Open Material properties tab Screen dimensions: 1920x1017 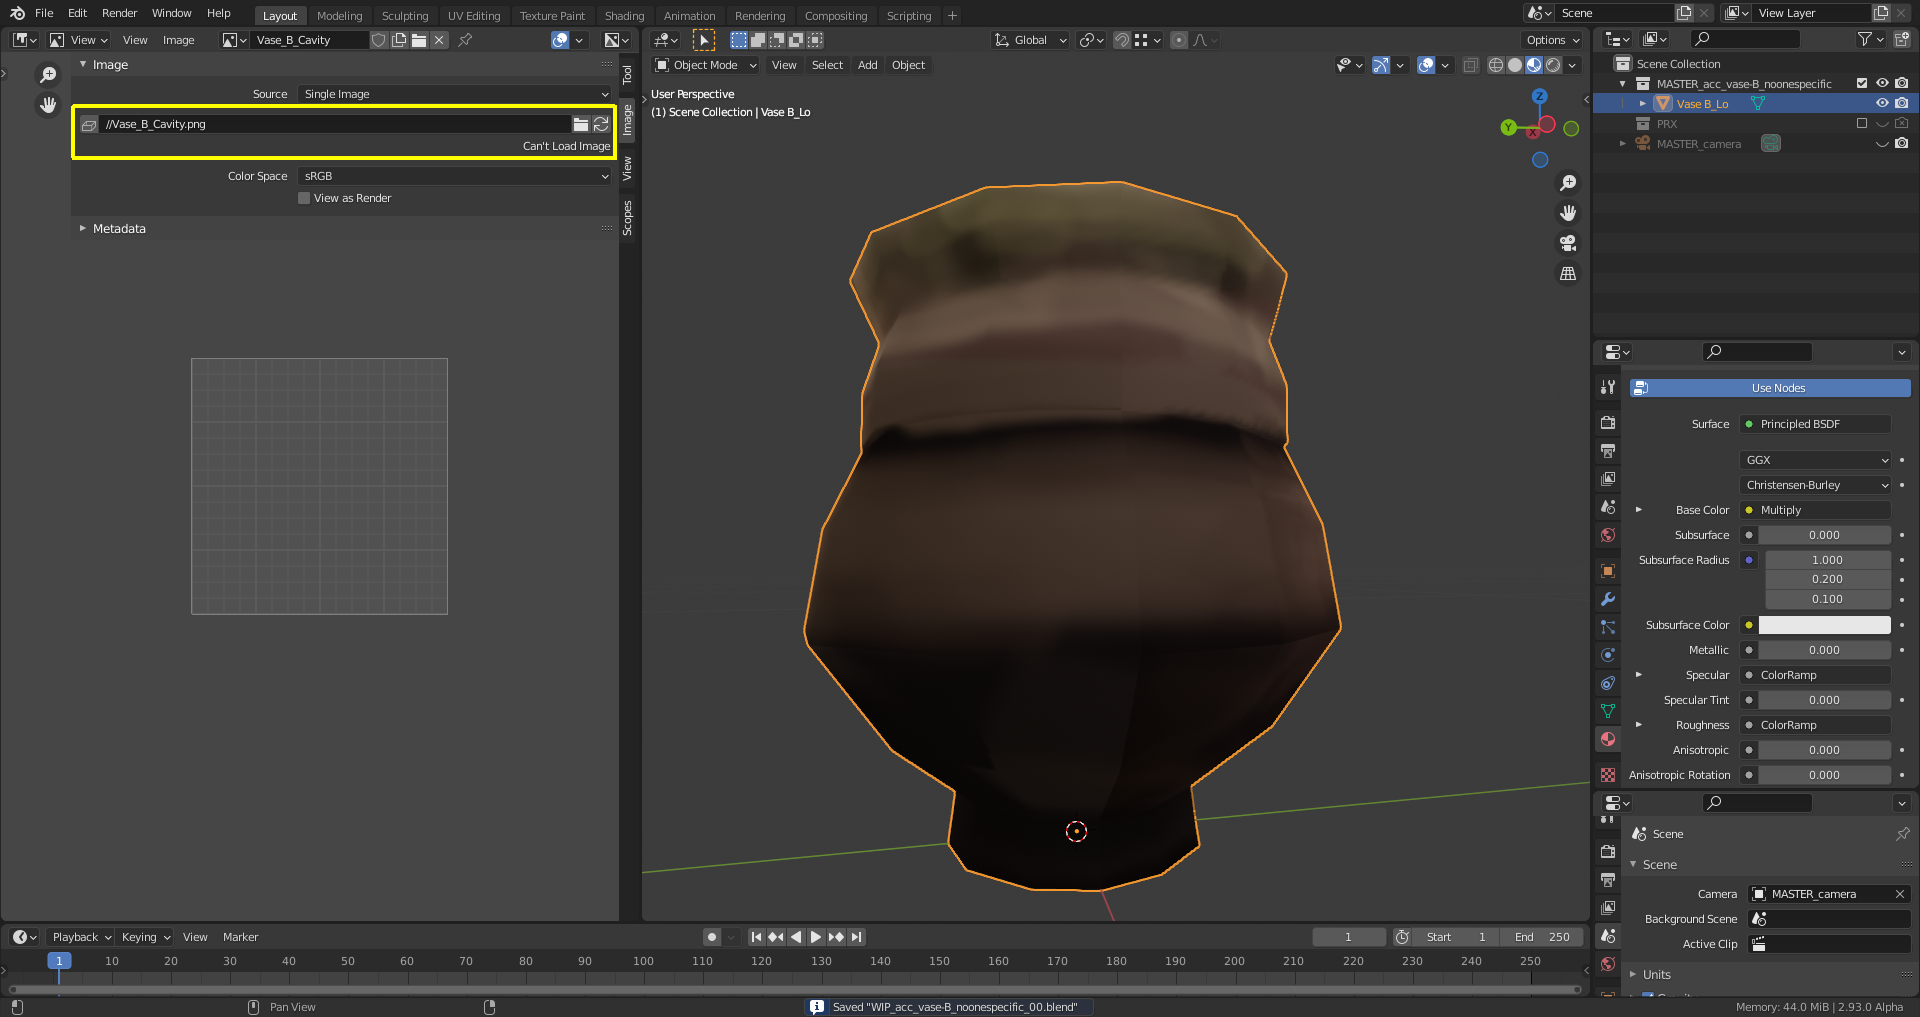(1608, 739)
